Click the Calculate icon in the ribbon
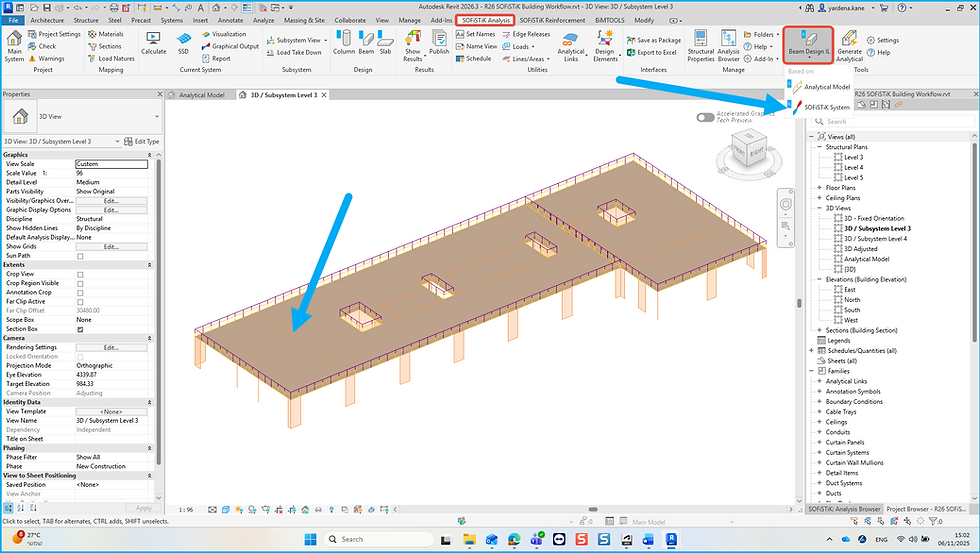This screenshot has width=980, height=553. tap(153, 43)
